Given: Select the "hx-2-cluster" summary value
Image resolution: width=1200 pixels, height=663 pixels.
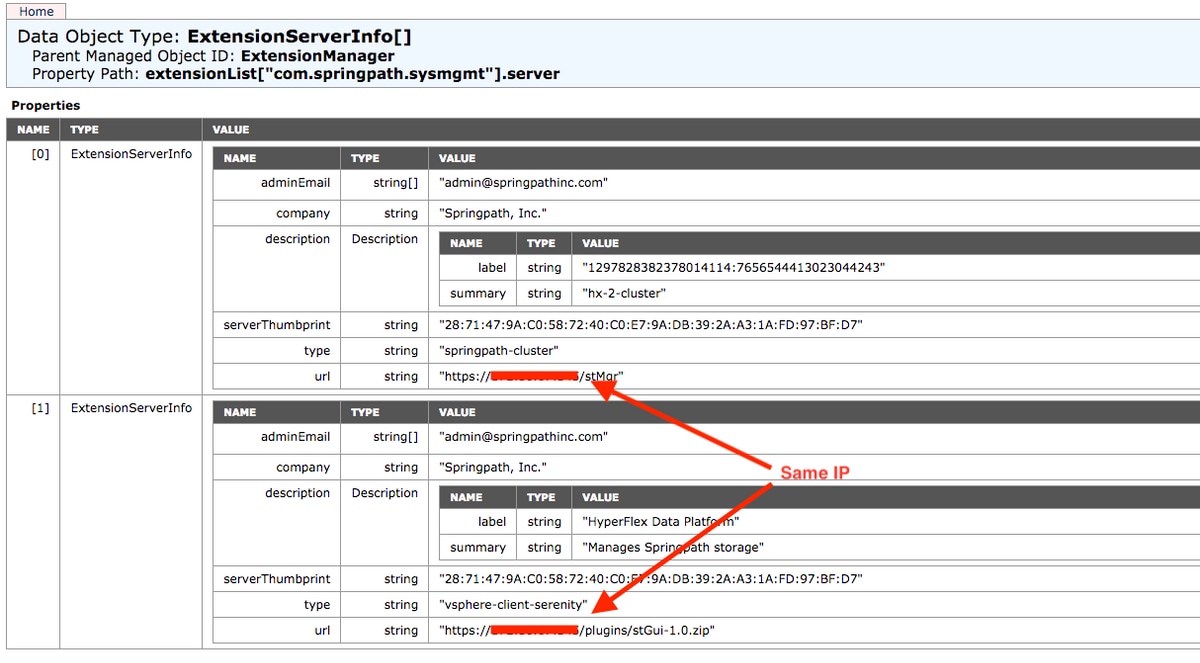Looking at the screenshot, I should point(623,294).
